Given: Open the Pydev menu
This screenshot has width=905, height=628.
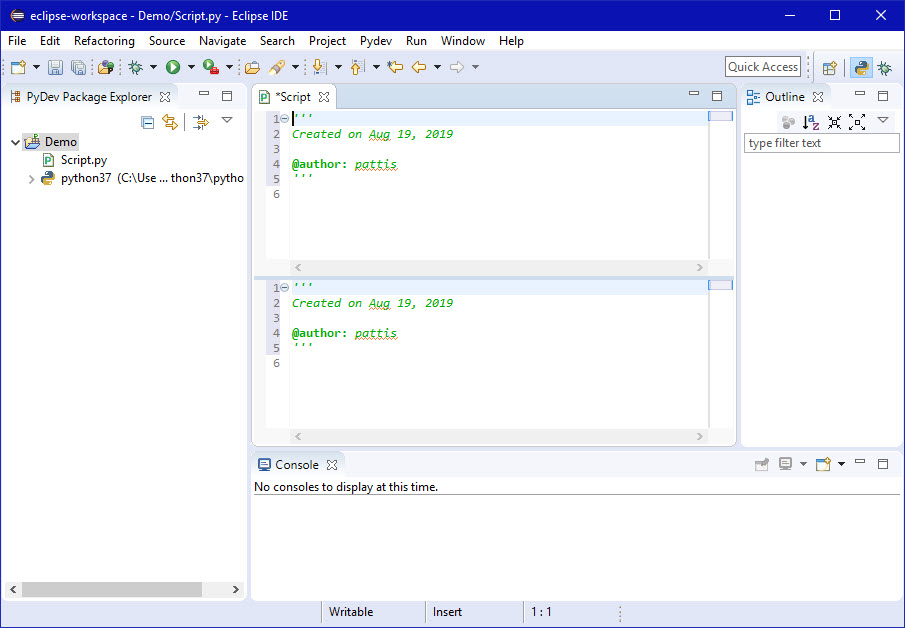Looking at the screenshot, I should point(376,41).
